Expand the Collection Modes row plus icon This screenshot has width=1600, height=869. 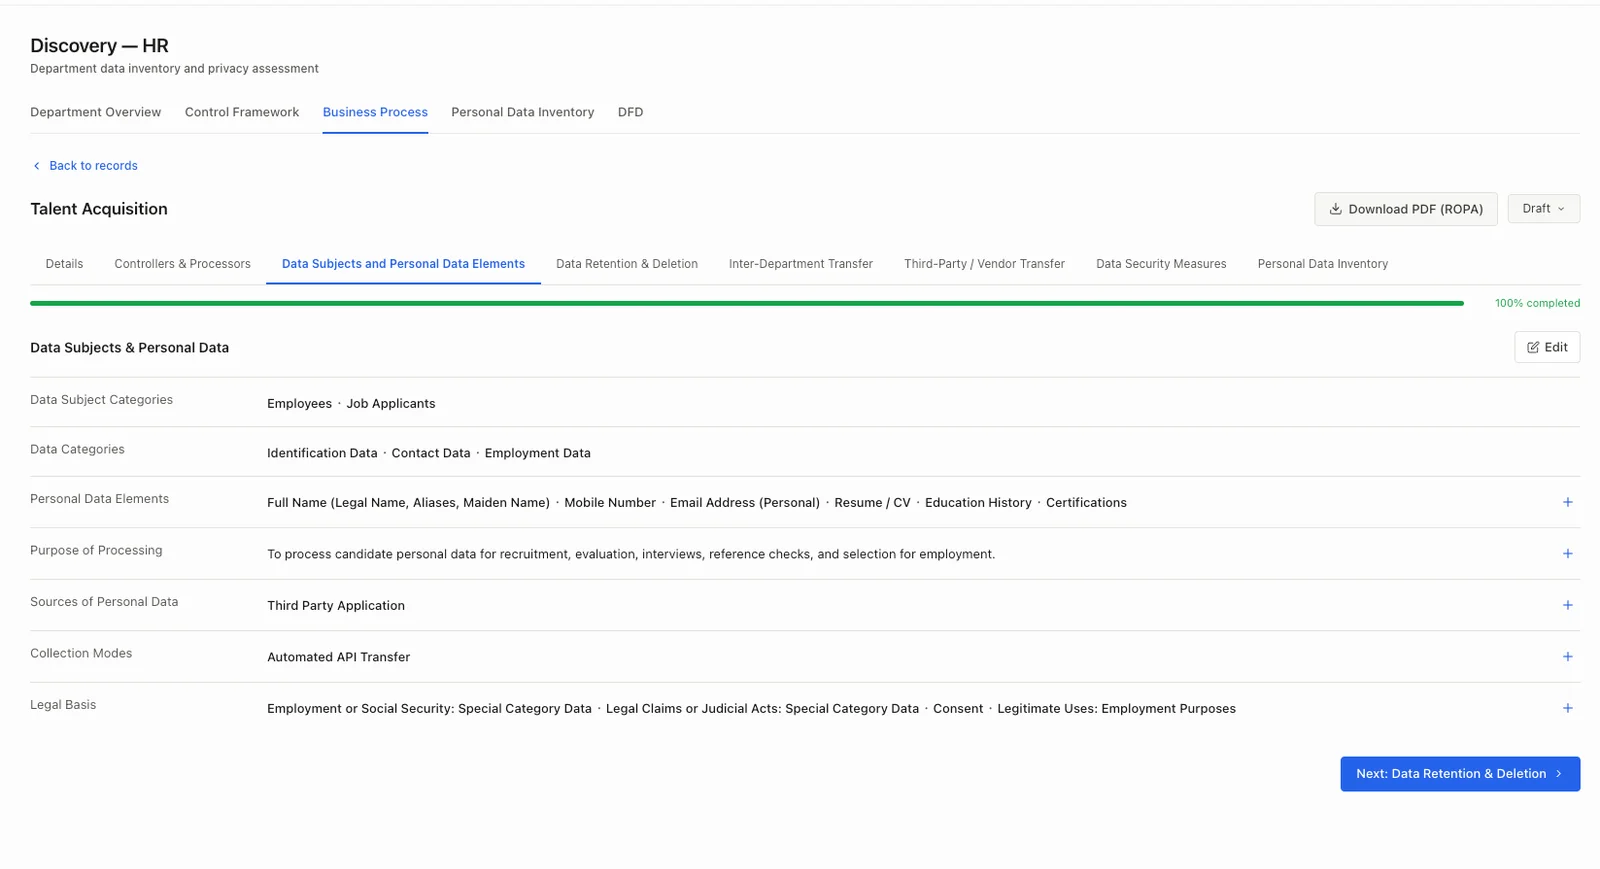tap(1567, 657)
